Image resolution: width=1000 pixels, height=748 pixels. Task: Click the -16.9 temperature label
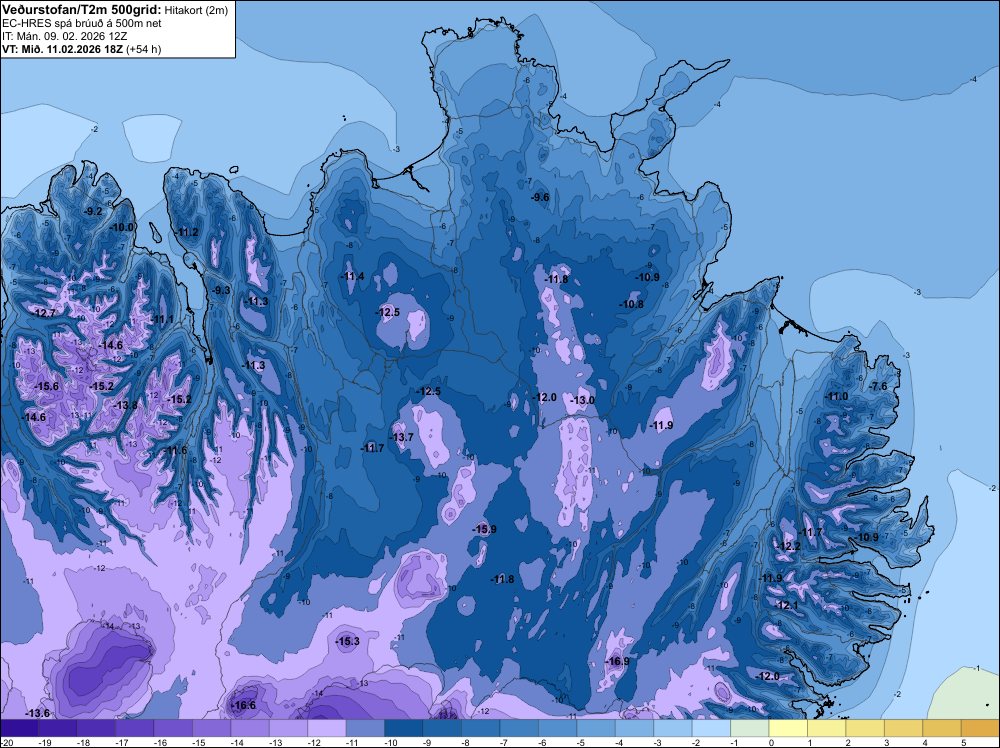(x=617, y=661)
